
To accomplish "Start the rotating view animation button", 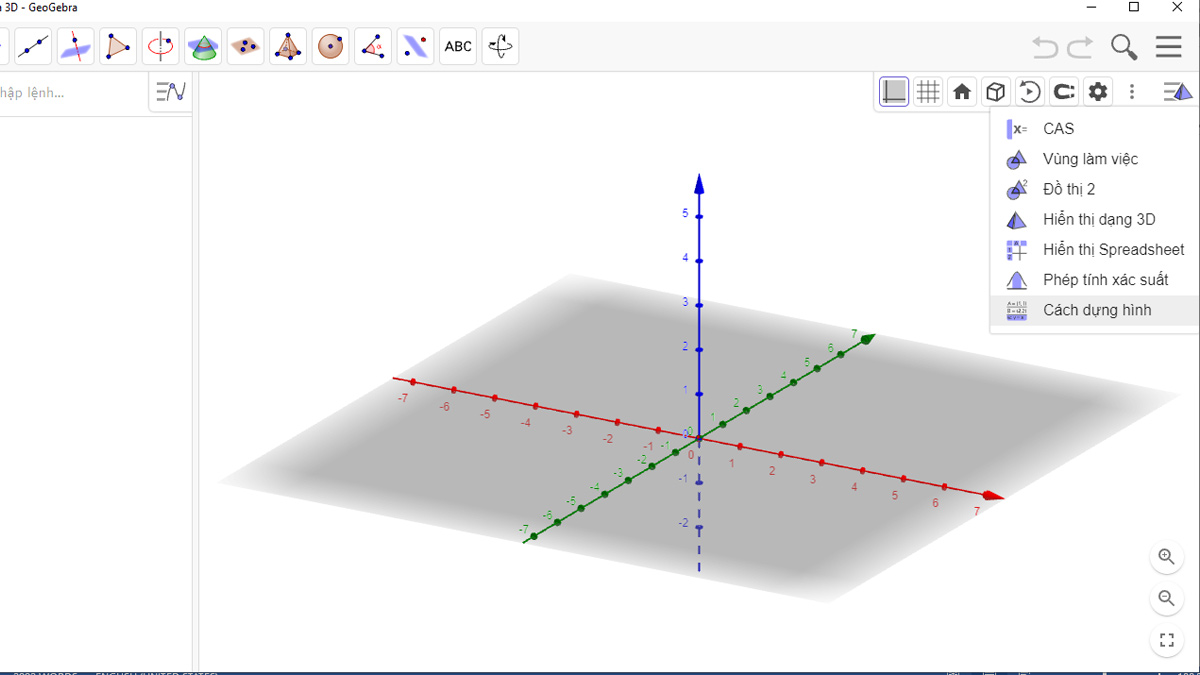I will (1029, 92).
